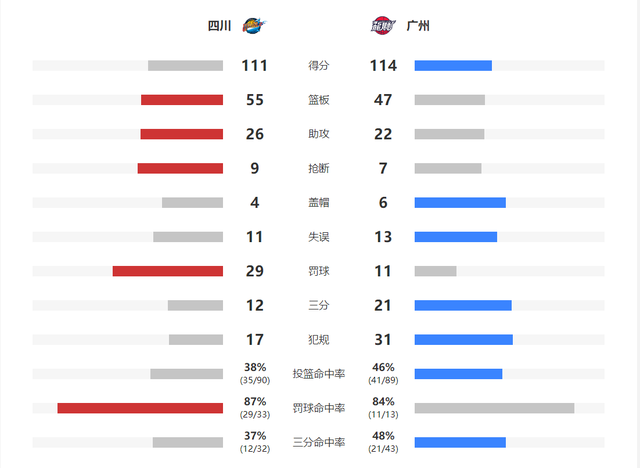Viewport: 640px width, 468px height.
Task: Click Guangzhou's blue 得分 bar
Action: [x=453, y=66]
